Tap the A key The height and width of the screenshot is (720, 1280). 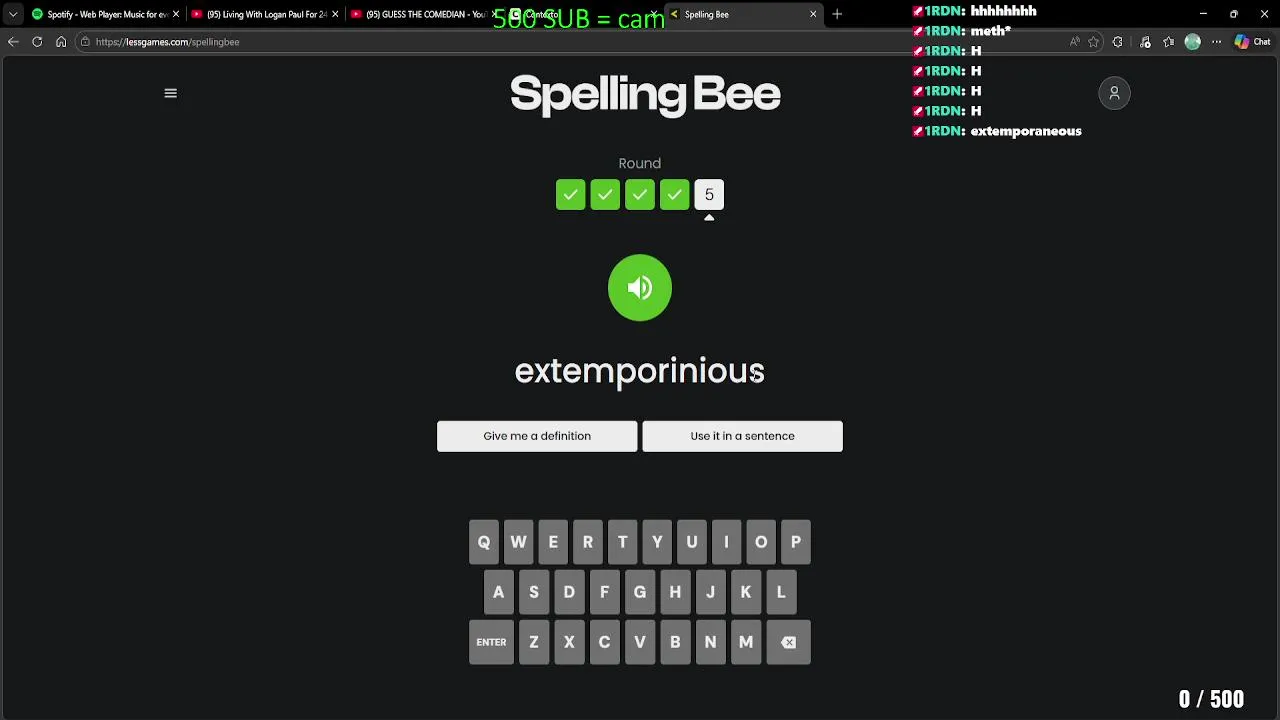point(498,592)
